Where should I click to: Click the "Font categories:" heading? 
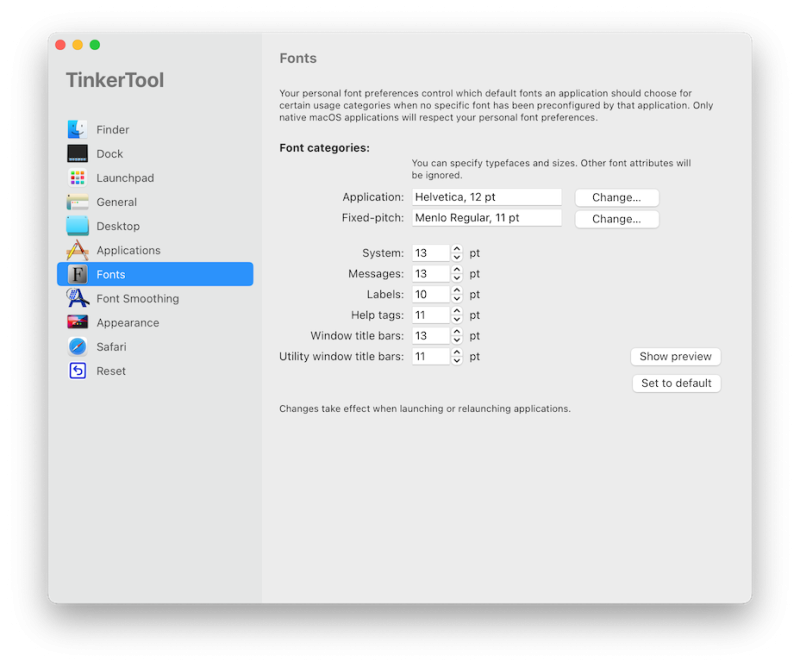324,148
